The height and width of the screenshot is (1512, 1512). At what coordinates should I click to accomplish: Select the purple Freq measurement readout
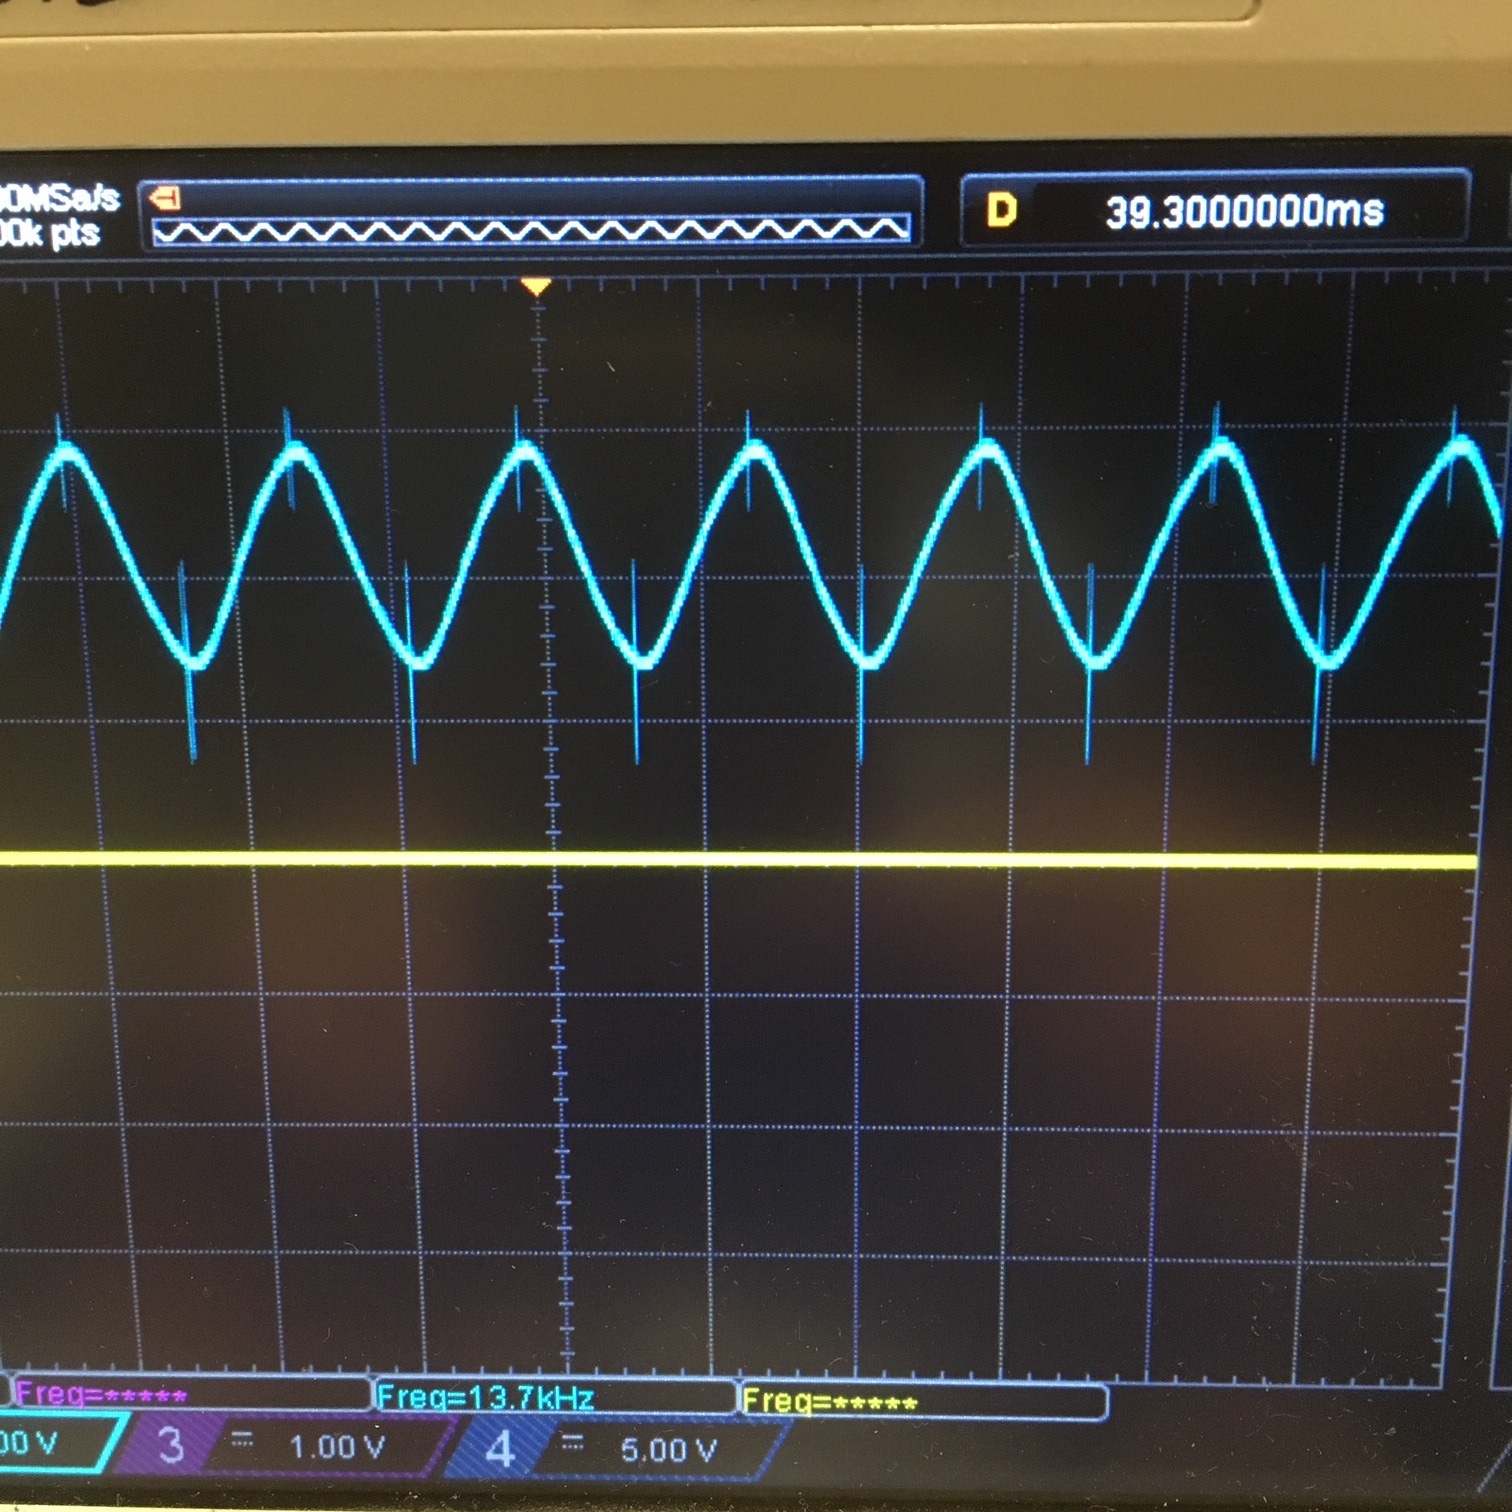point(100,1393)
